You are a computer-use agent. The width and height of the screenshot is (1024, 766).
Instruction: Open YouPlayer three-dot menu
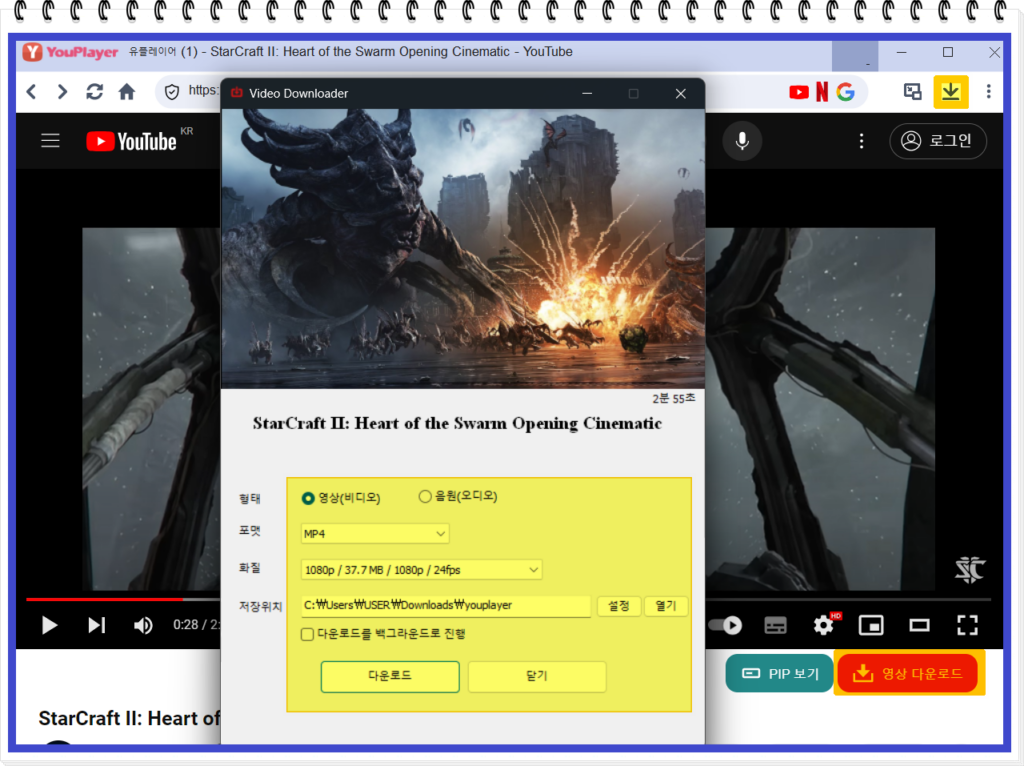click(989, 91)
